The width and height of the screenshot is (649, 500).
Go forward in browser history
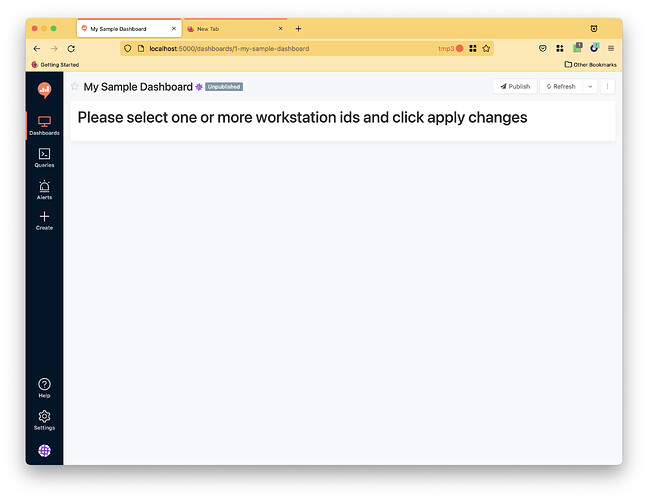54,48
